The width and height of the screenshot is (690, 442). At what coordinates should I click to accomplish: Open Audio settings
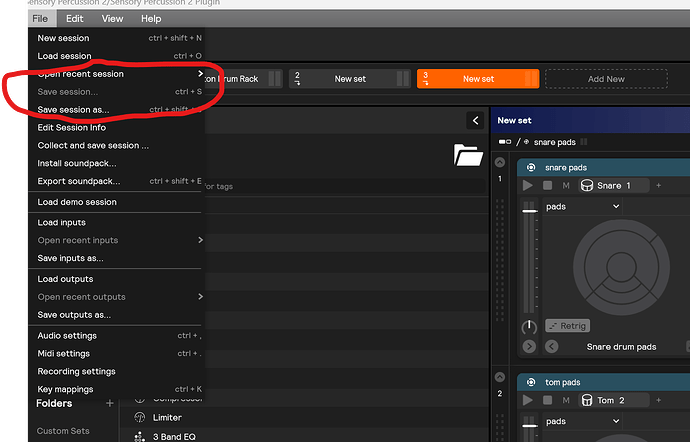pos(117,335)
